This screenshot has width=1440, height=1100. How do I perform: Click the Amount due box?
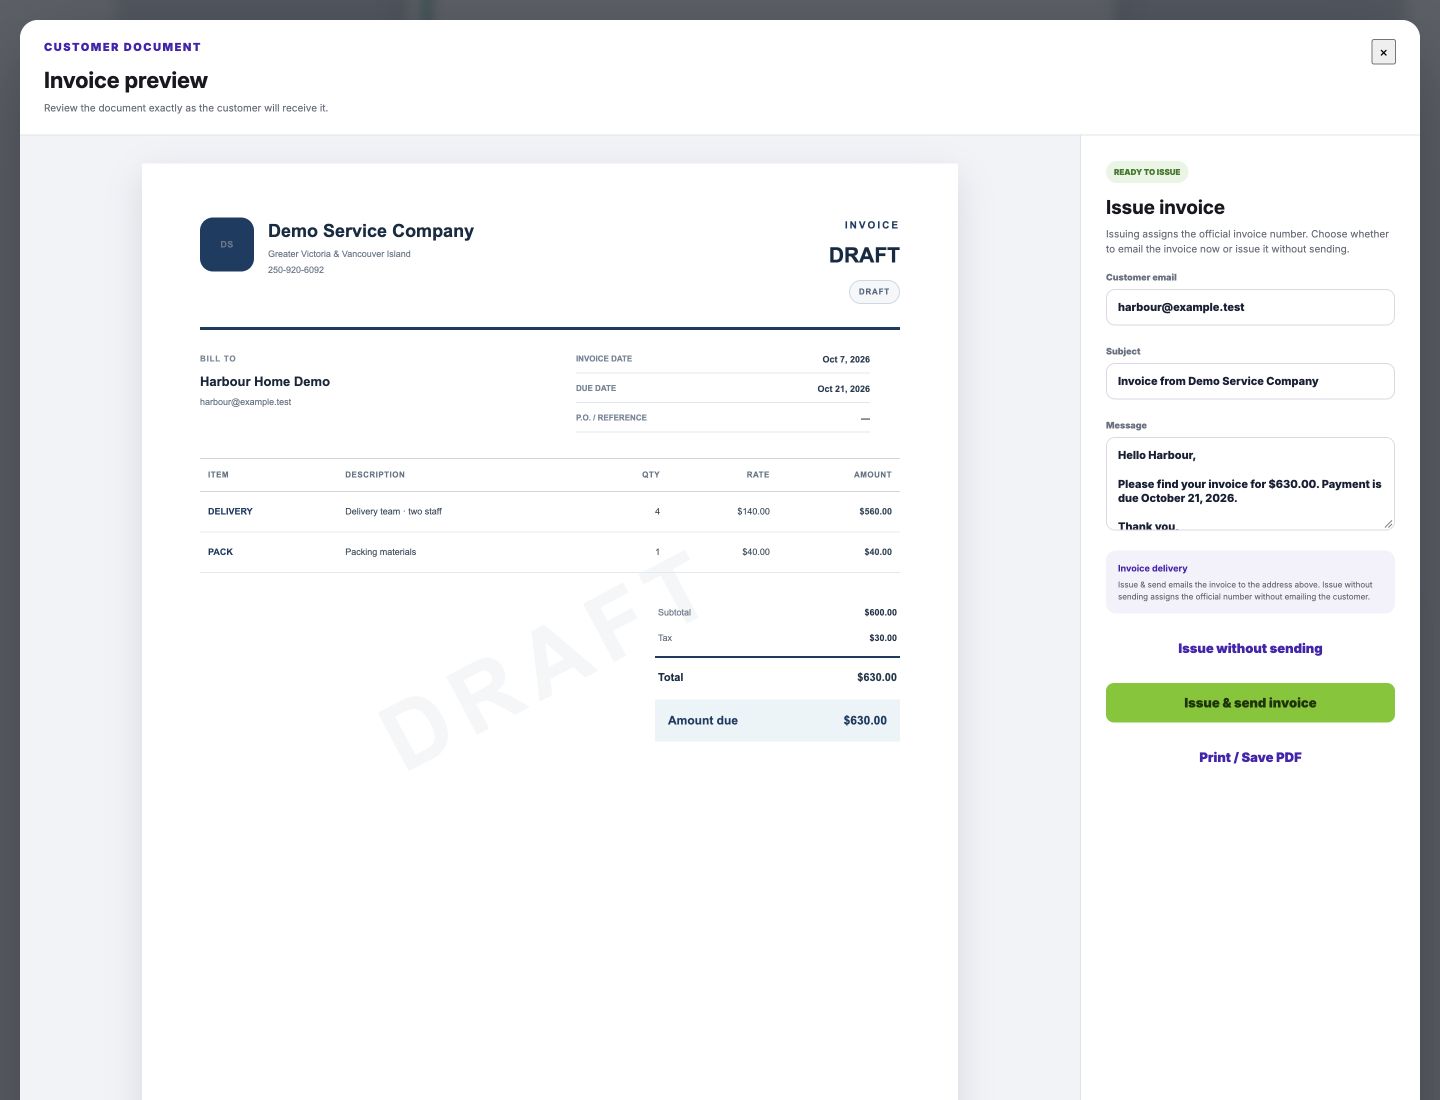777,721
